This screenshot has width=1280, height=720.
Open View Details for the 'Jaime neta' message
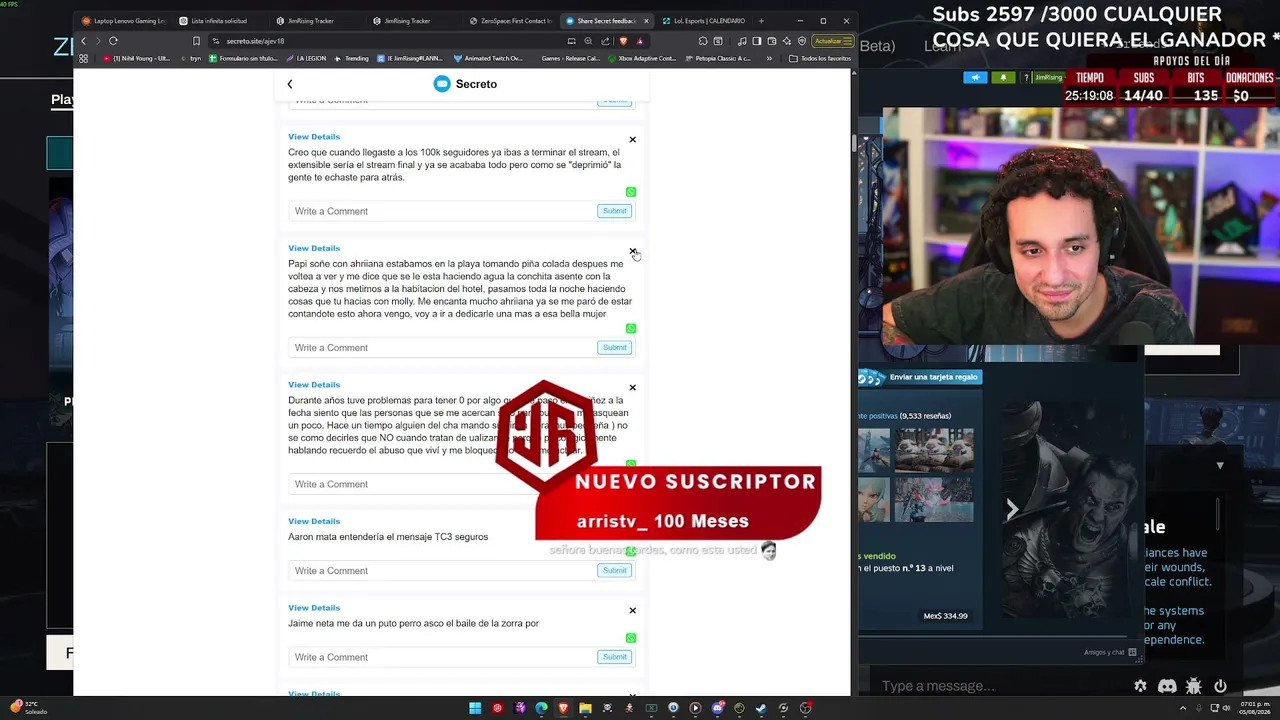coord(314,608)
